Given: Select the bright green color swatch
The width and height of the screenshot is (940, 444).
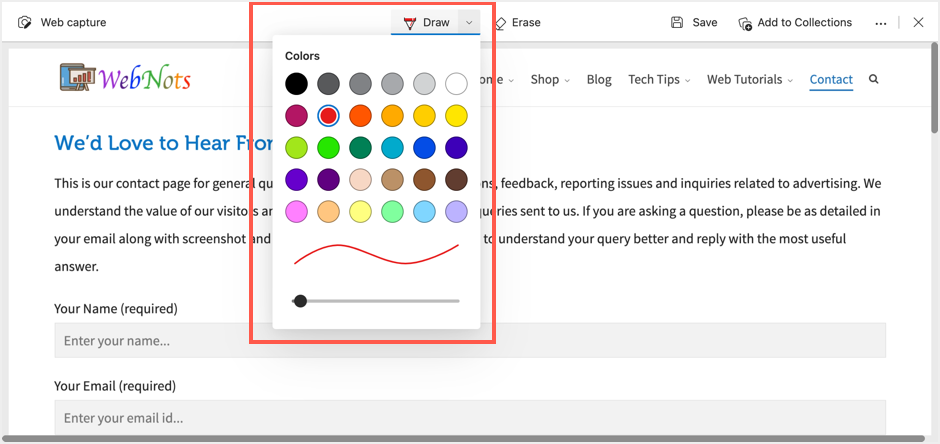Looking at the screenshot, I should pos(328,148).
